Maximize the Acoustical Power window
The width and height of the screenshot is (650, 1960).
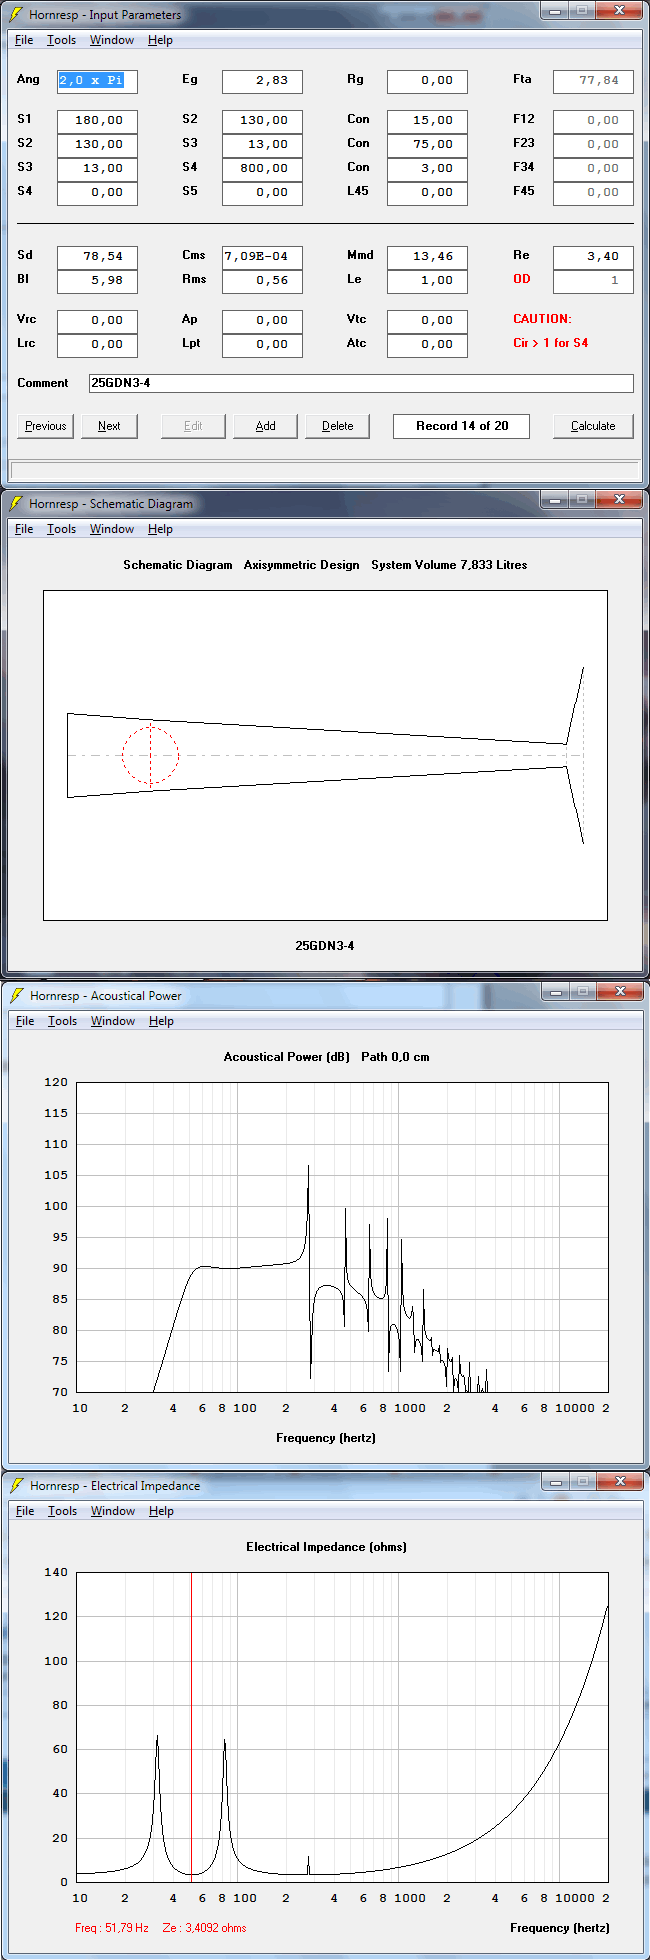(583, 991)
